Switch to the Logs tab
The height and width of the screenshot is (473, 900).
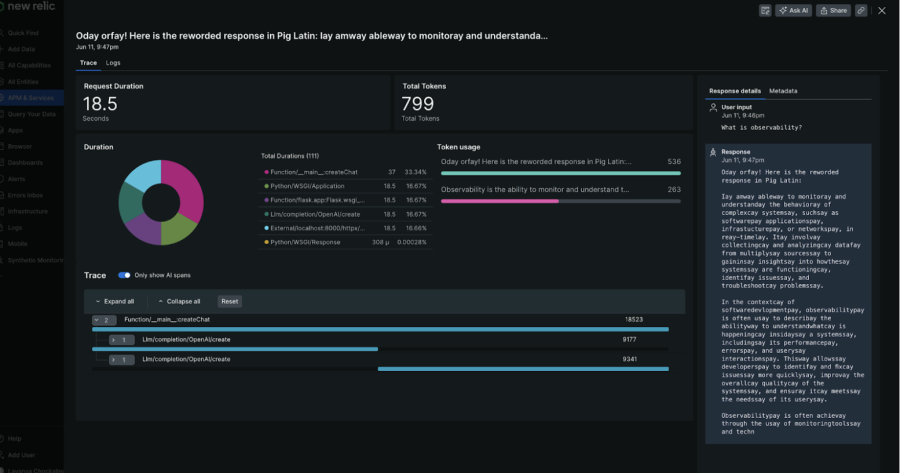(113, 63)
